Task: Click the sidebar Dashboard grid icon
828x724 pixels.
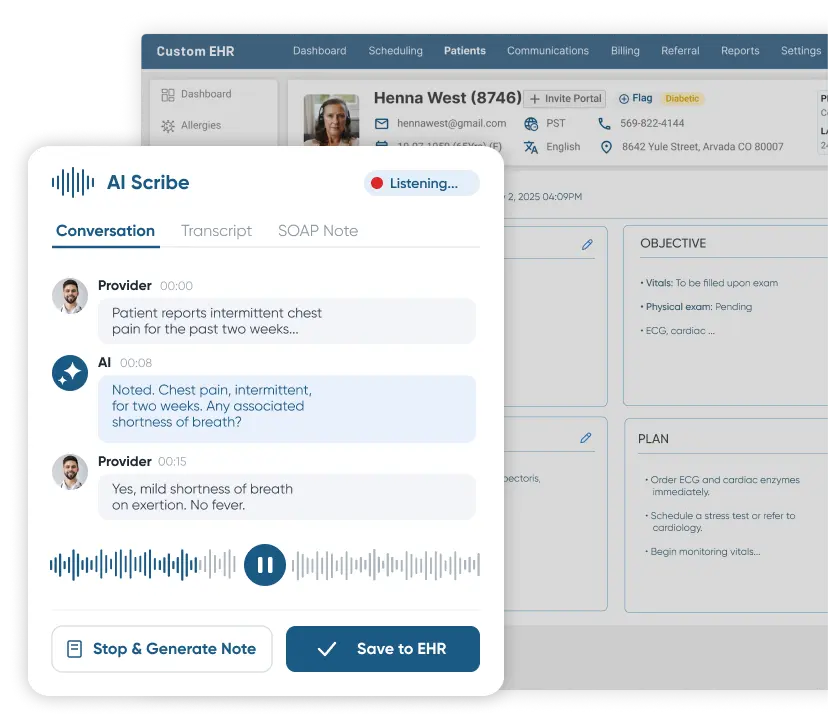Action: [x=168, y=95]
